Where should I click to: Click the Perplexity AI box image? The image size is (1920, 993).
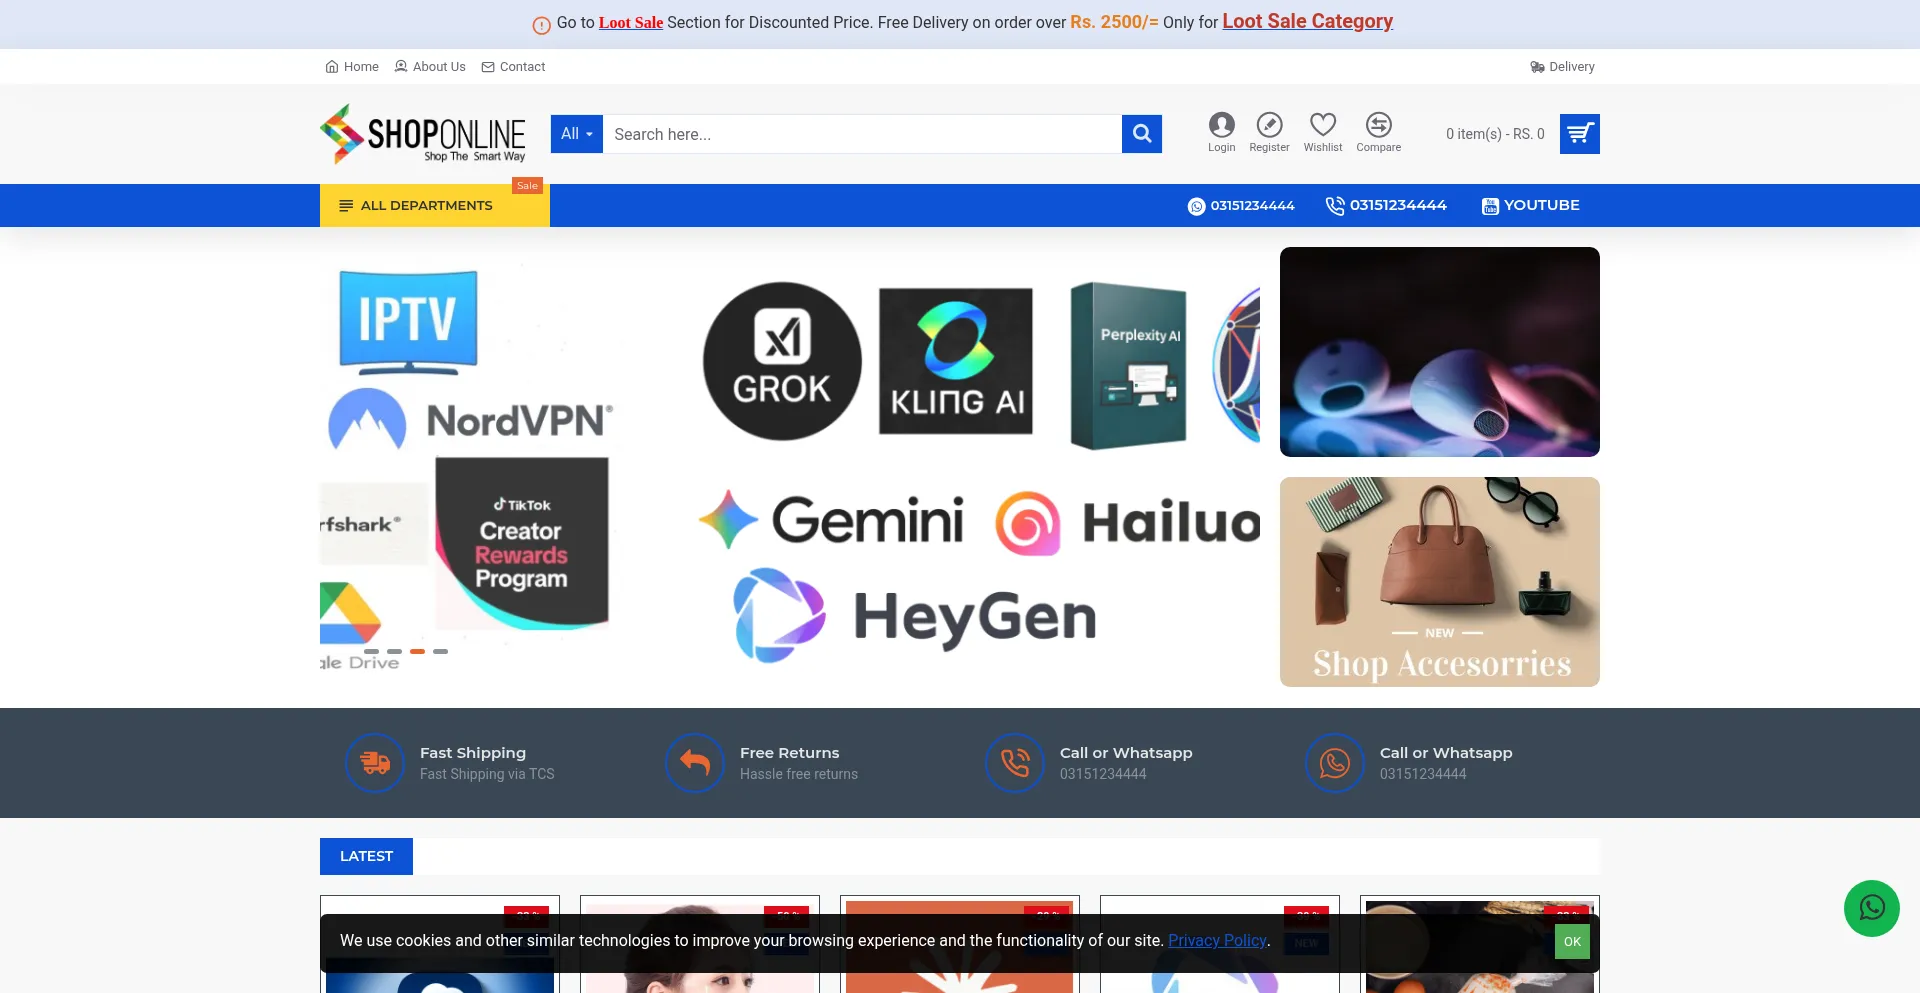tap(1129, 366)
